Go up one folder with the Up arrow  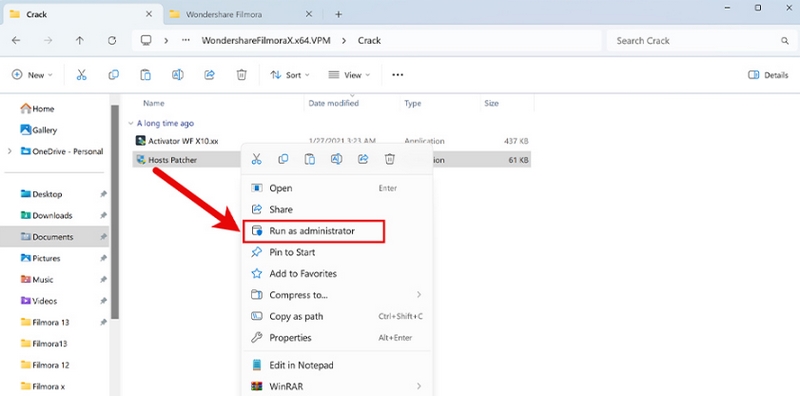coord(80,41)
